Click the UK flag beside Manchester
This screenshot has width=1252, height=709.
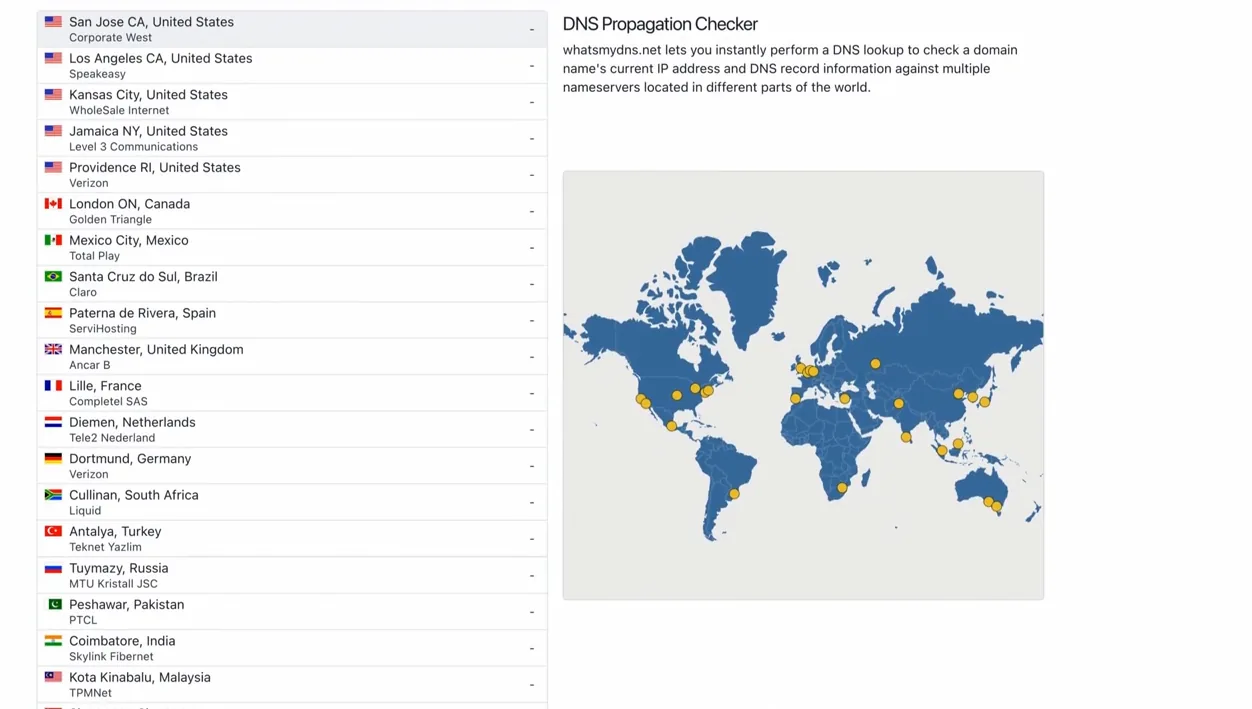pos(53,349)
